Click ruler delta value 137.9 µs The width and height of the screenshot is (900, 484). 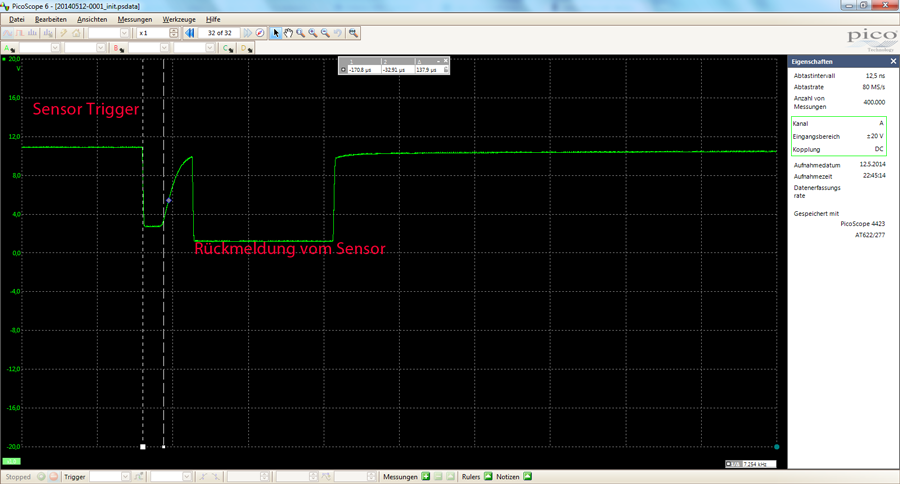coord(426,69)
